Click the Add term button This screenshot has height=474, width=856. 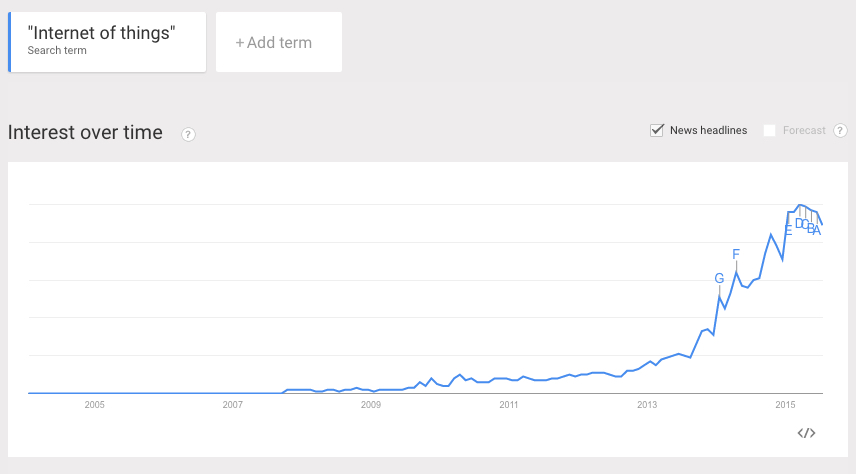(279, 42)
